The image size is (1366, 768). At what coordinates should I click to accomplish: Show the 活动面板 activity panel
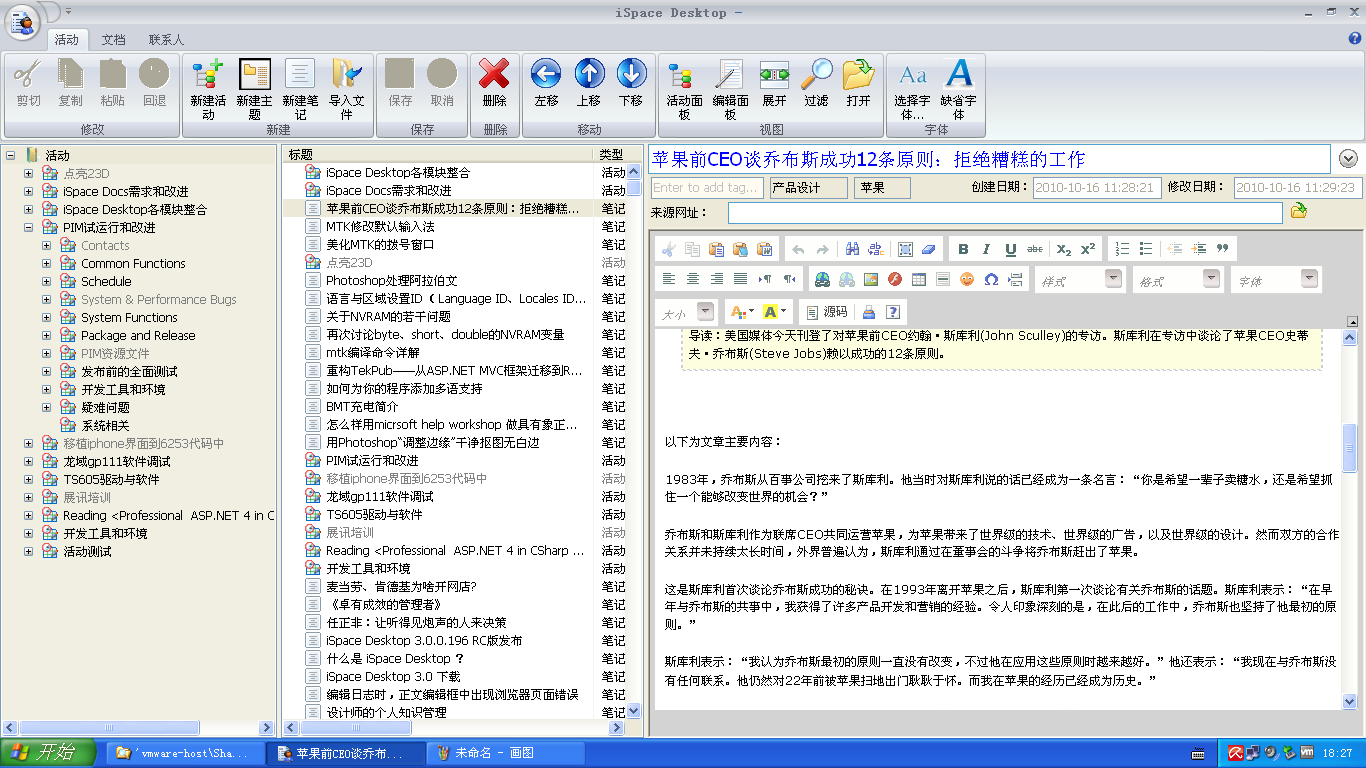coord(684,88)
